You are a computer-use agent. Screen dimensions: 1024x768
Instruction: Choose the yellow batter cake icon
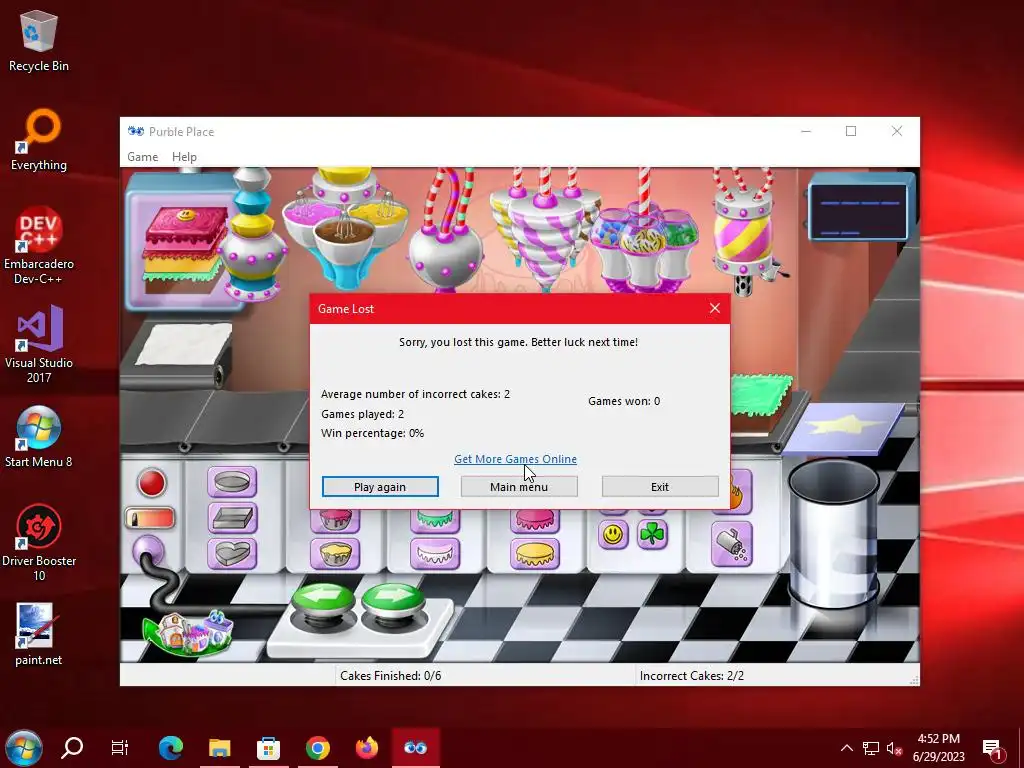[336, 554]
